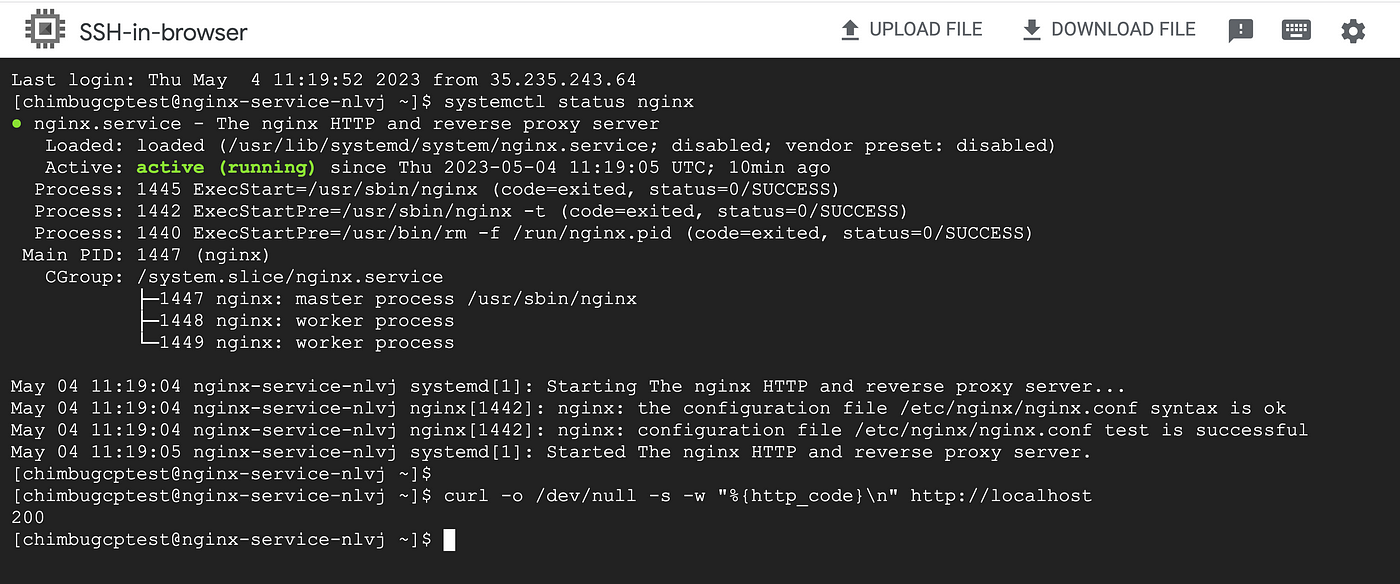The image size is (1400, 584).
Task: Open the settings gear icon
Action: [1353, 31]
